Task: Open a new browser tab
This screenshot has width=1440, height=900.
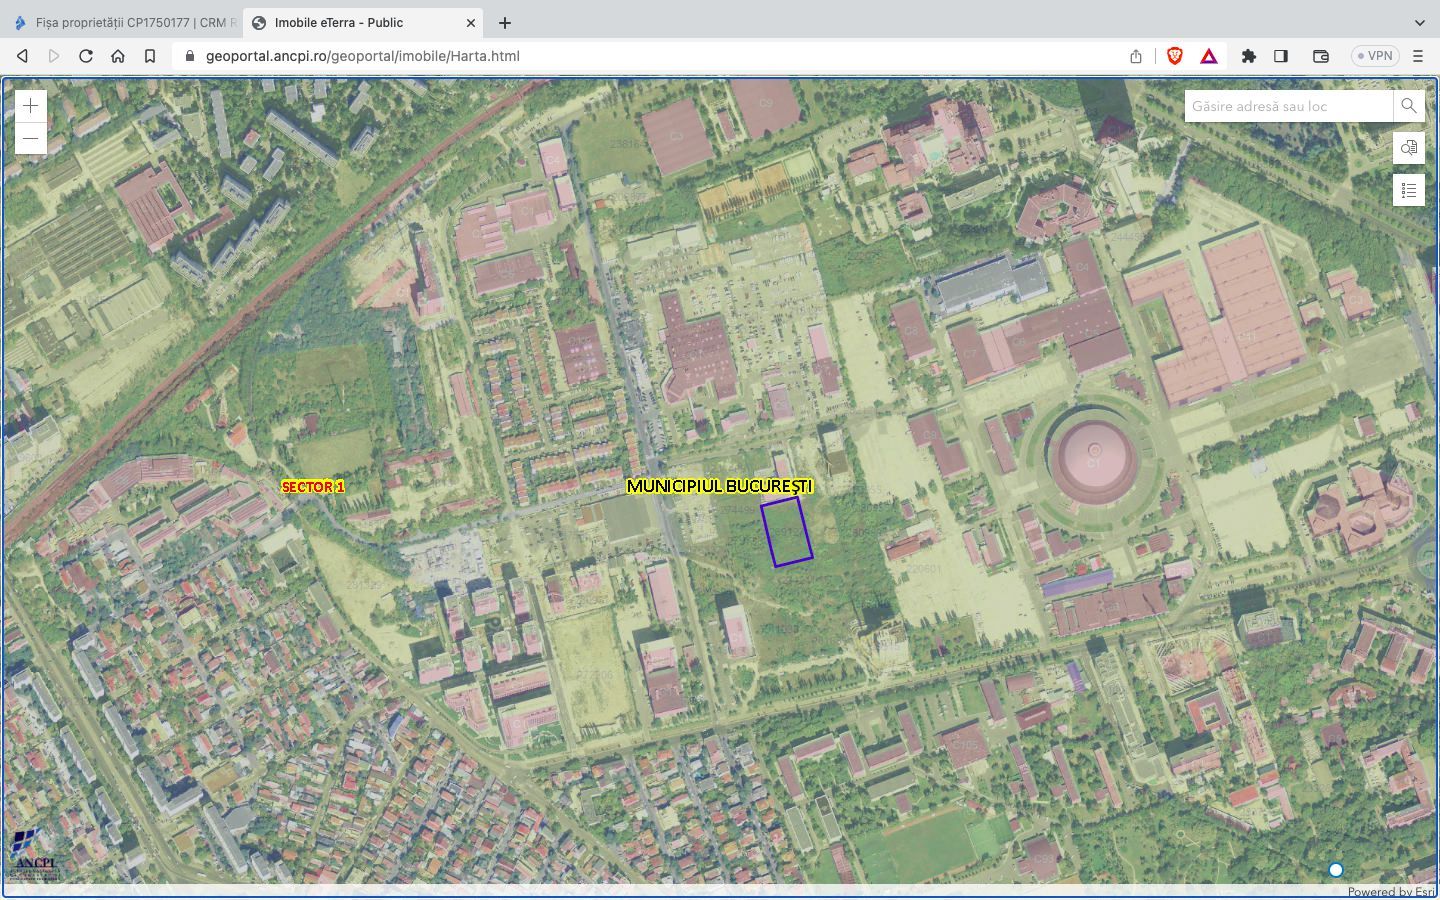Action: point(505,22)
